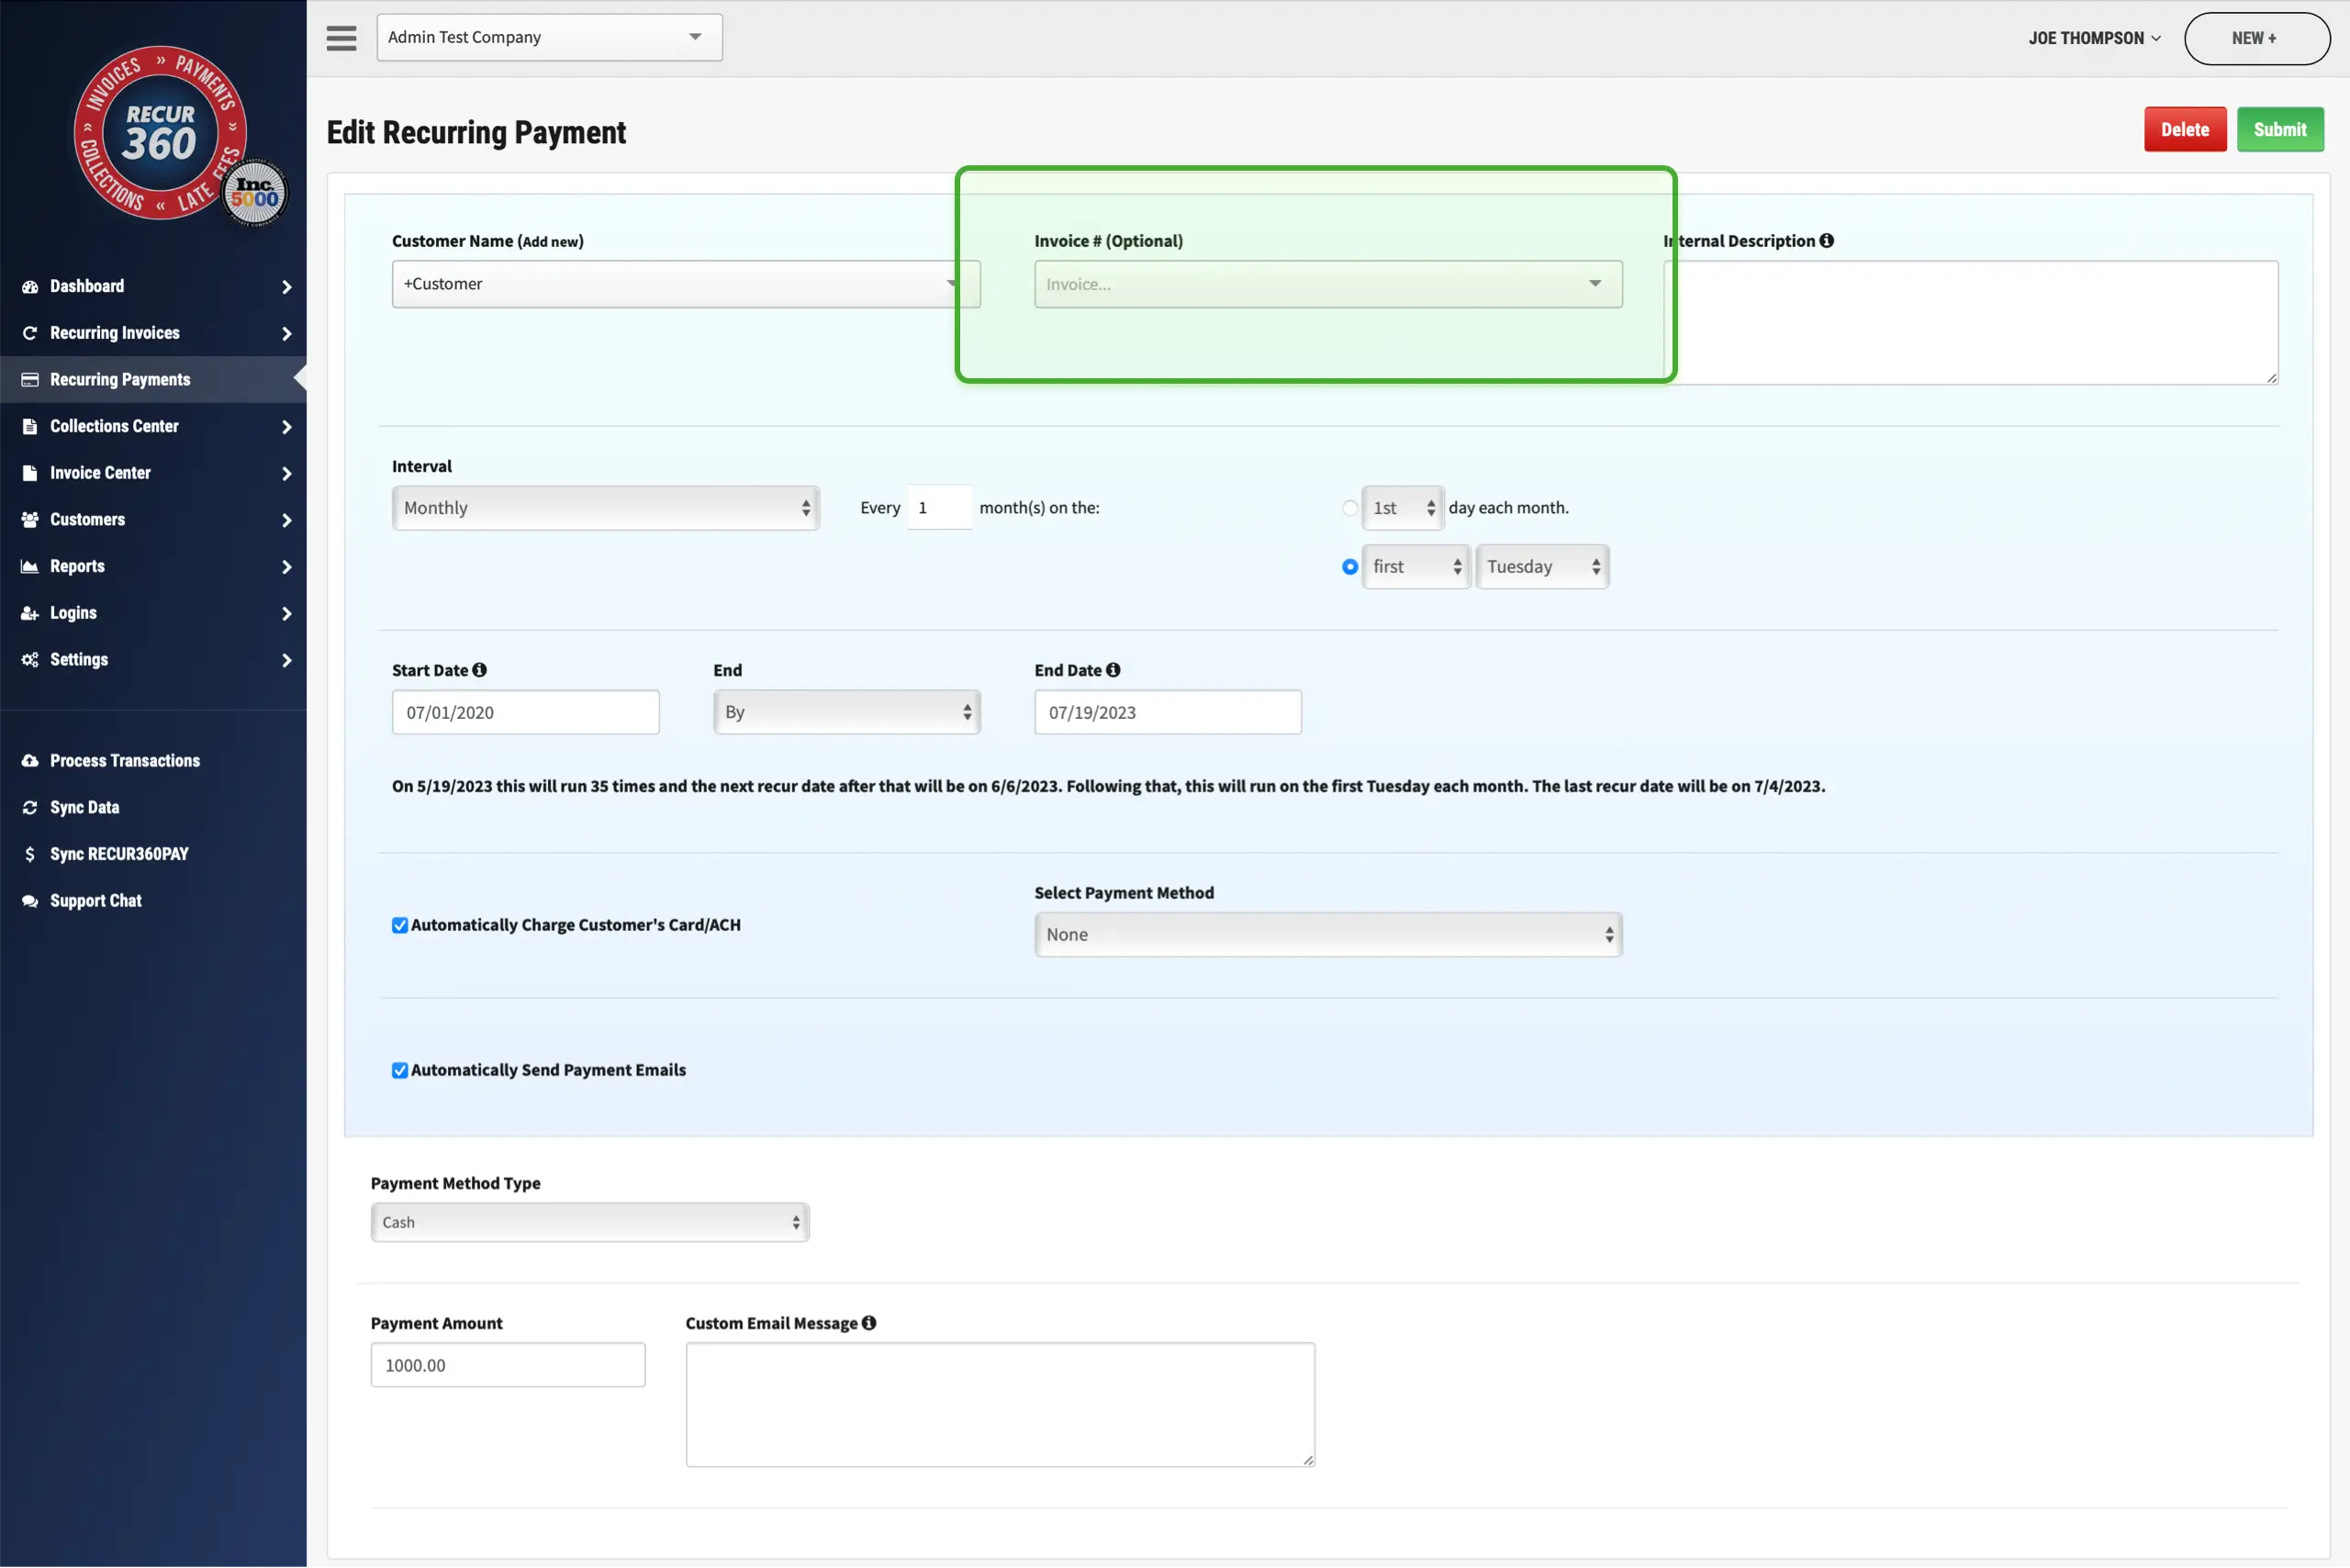The height and width of the screenshot is (1568, 2350).
Task: Open the Tuesday weekday dropdown
Action: pyautogui.click(x=1542, y=567)
